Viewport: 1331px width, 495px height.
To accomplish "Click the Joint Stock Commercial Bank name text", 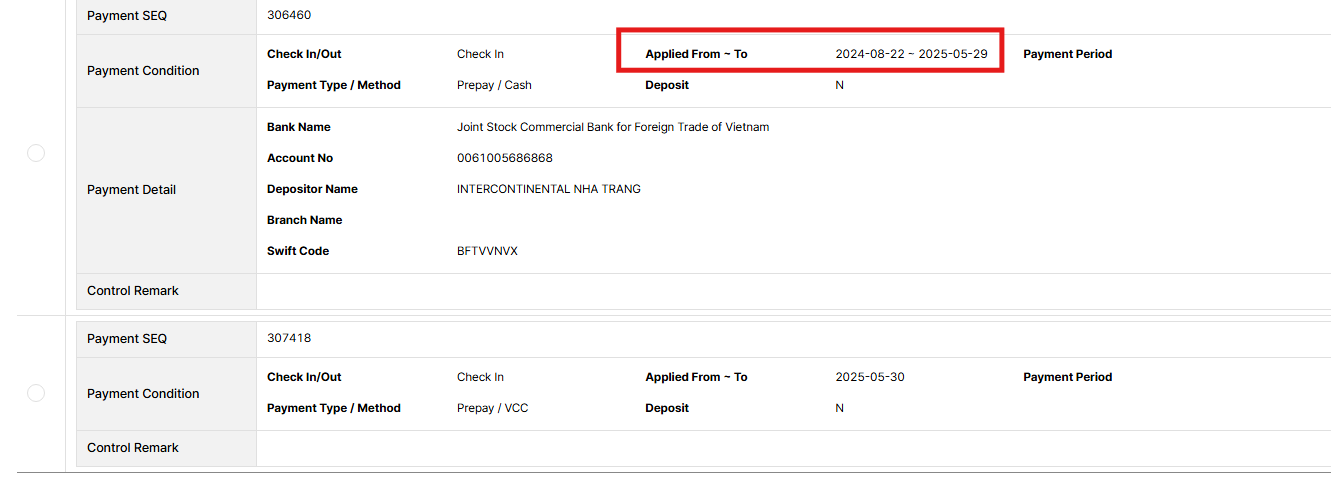I will click(612, 127).
